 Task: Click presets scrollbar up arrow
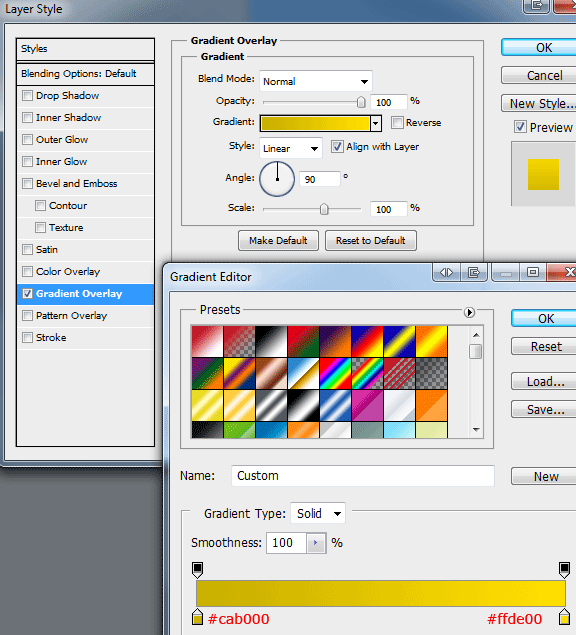pyautogui.click(x=476, y=335)
